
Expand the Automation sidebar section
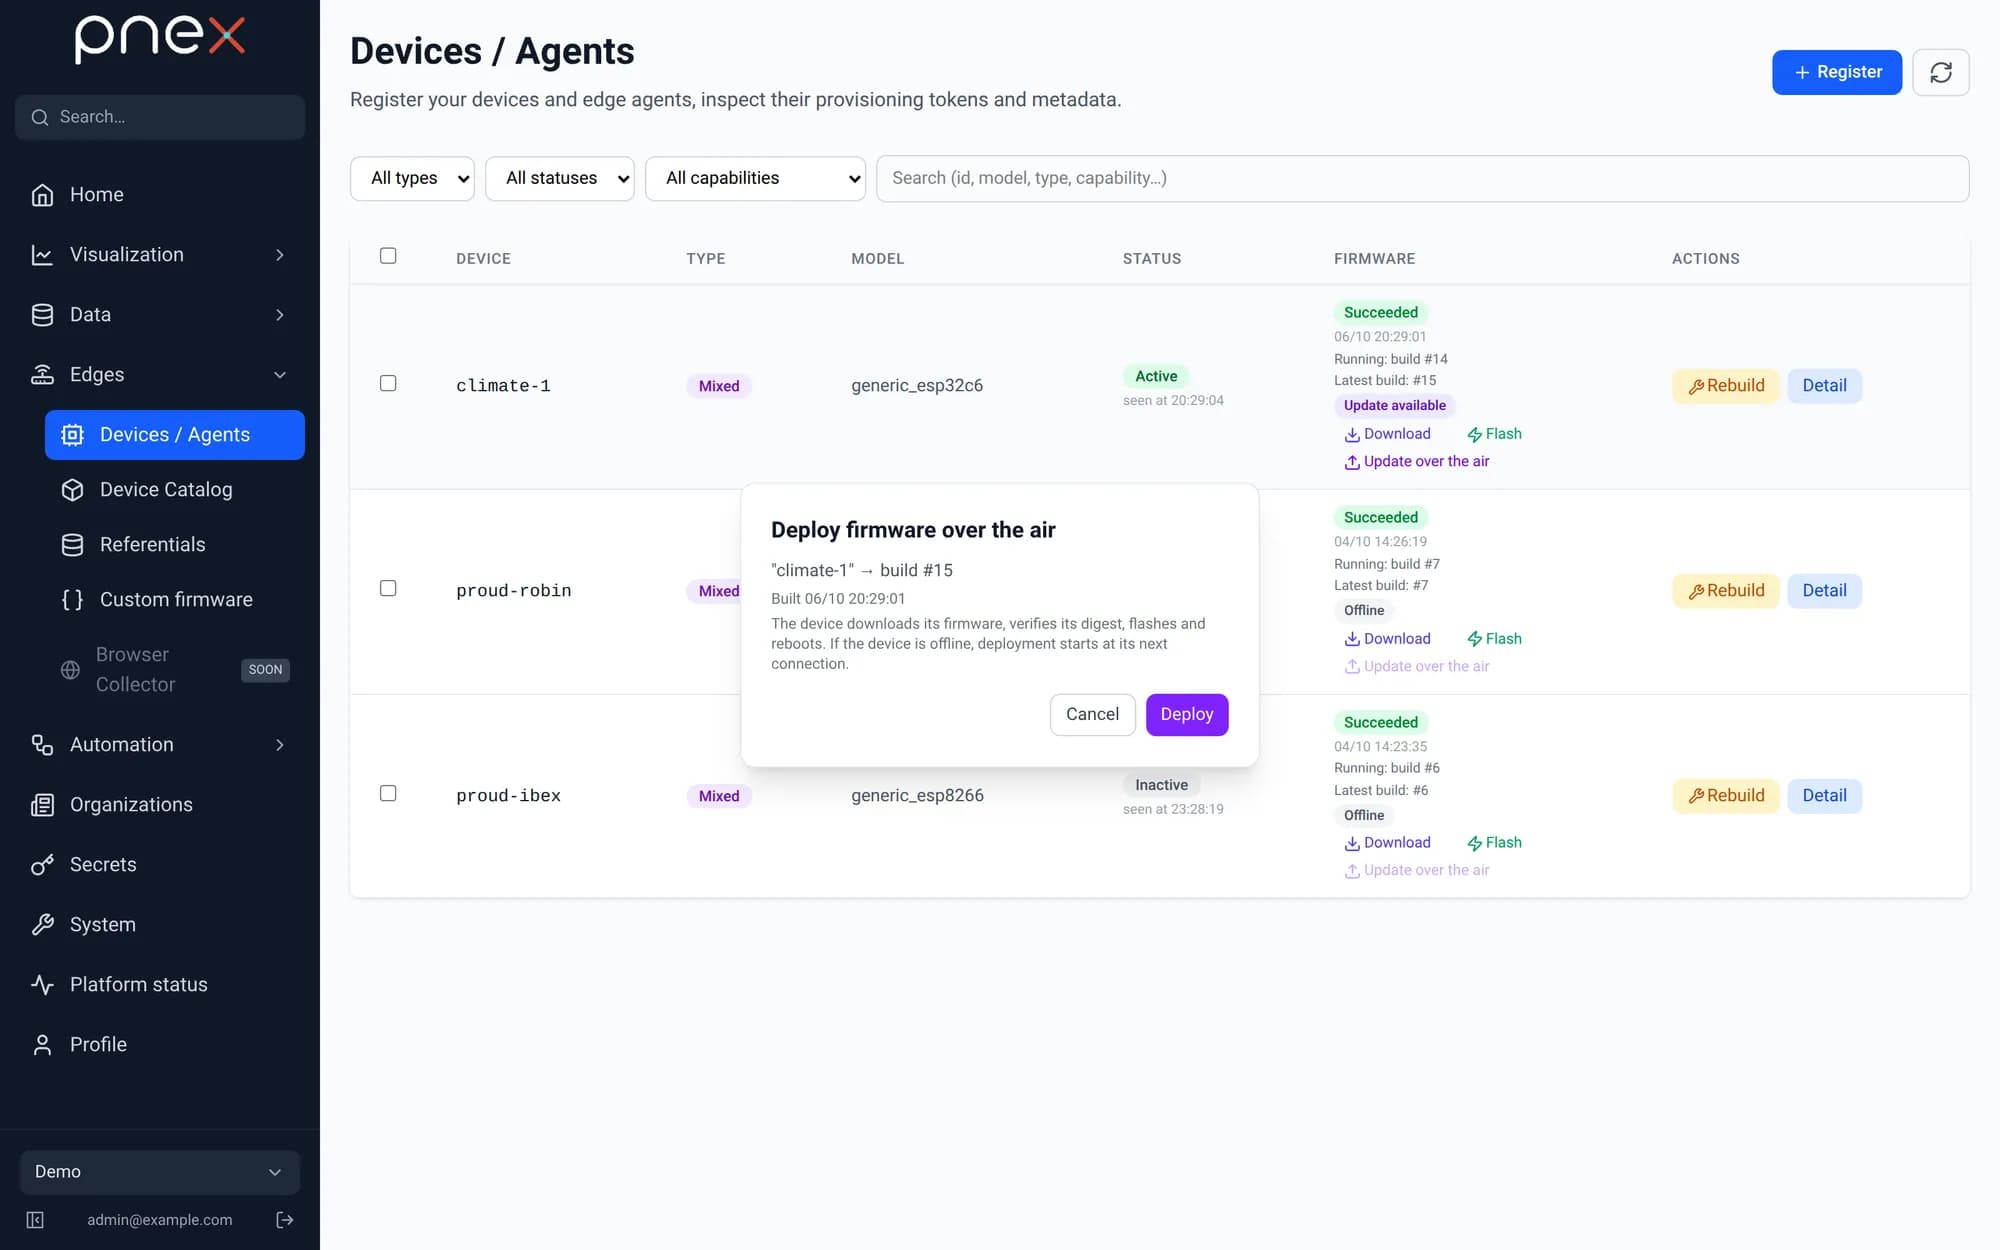point(160,744)
